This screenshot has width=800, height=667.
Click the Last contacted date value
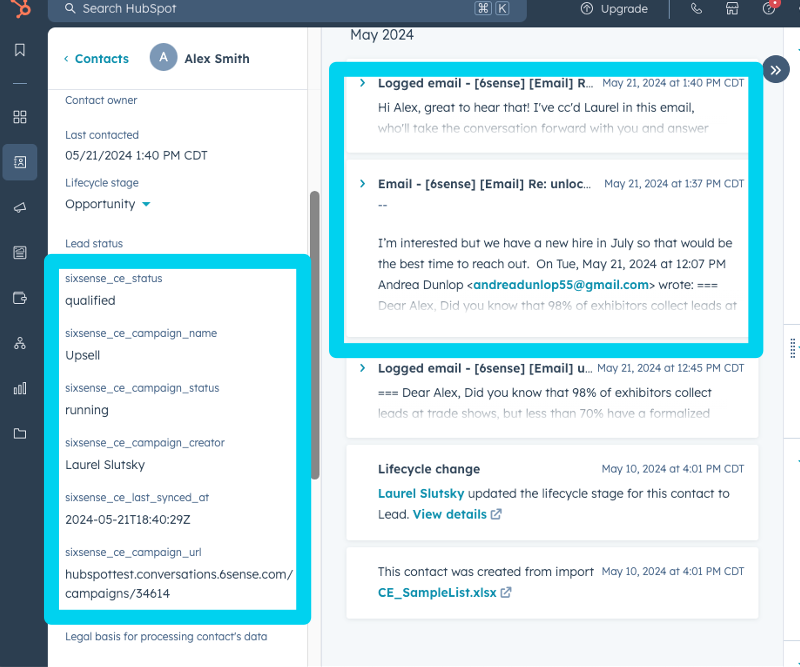(136, 155)
